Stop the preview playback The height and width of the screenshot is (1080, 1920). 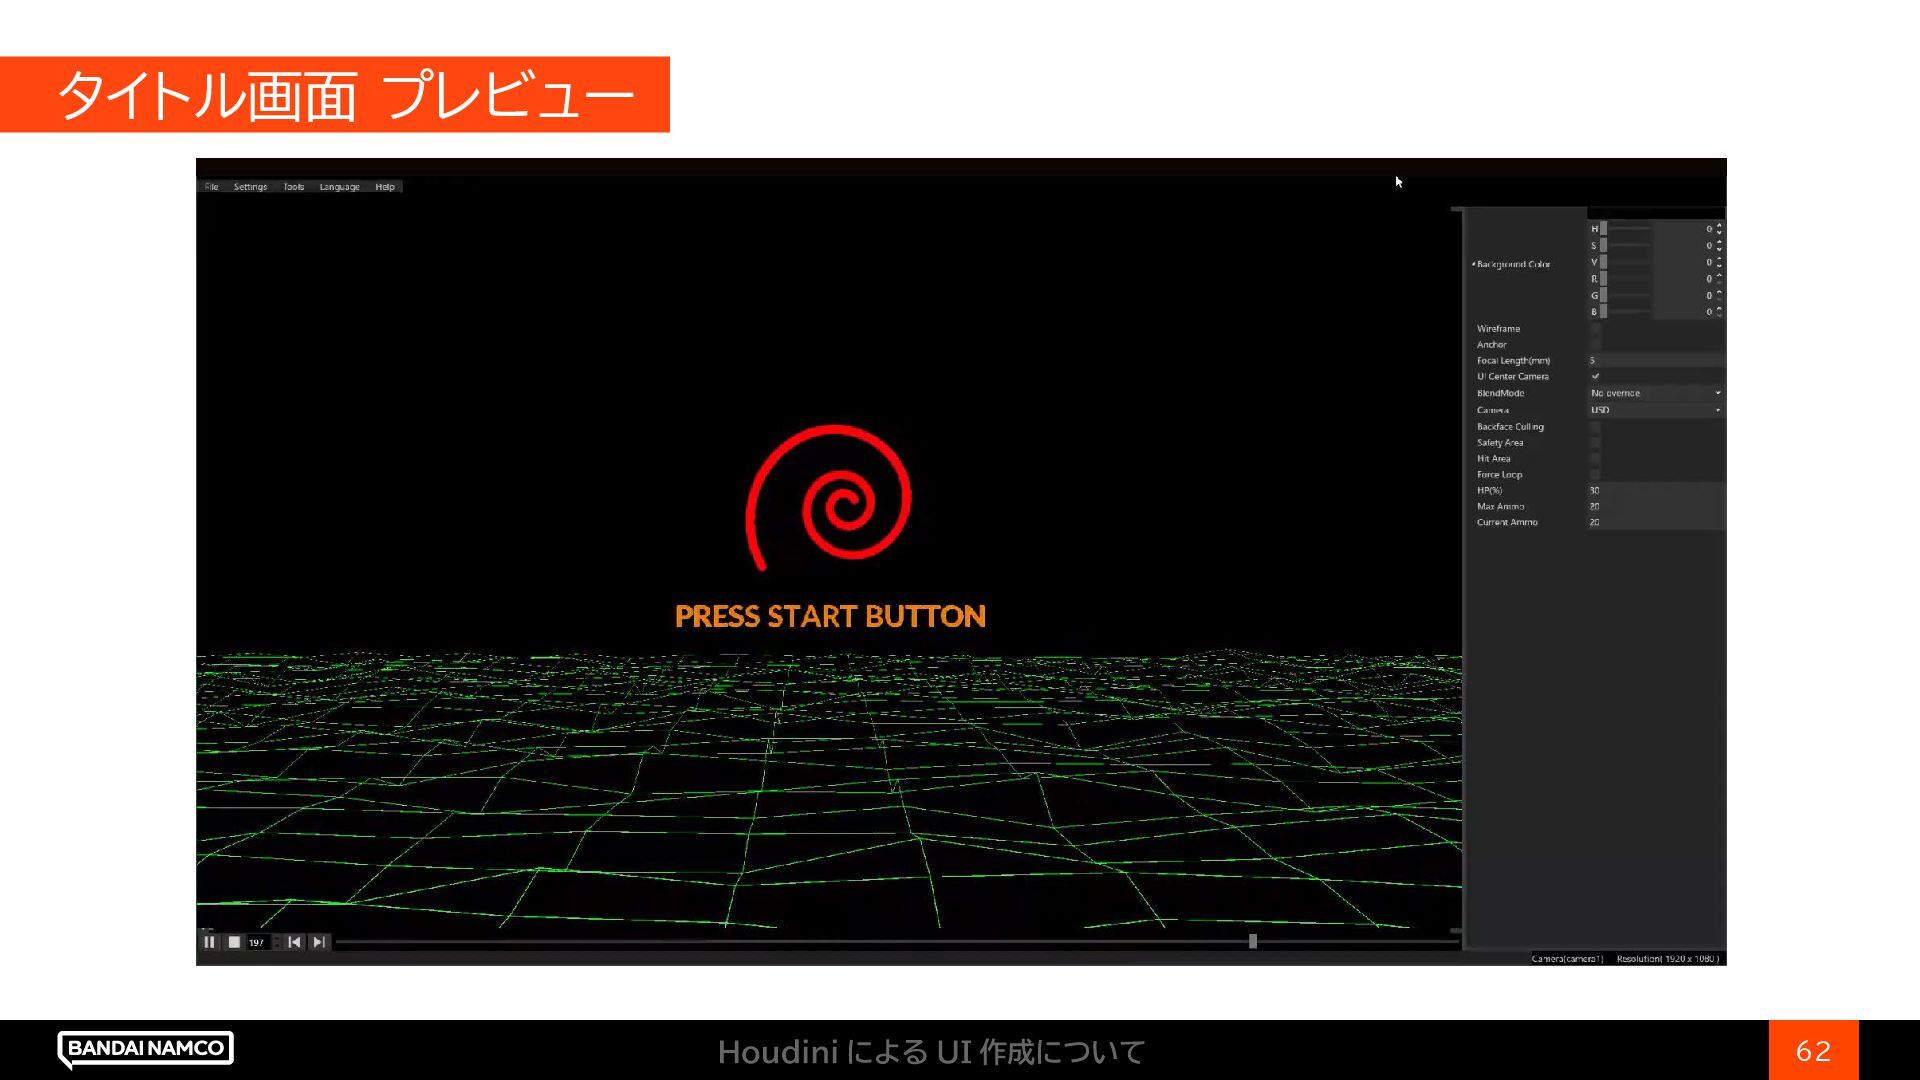pyautogui.click(x=234, y=942)
